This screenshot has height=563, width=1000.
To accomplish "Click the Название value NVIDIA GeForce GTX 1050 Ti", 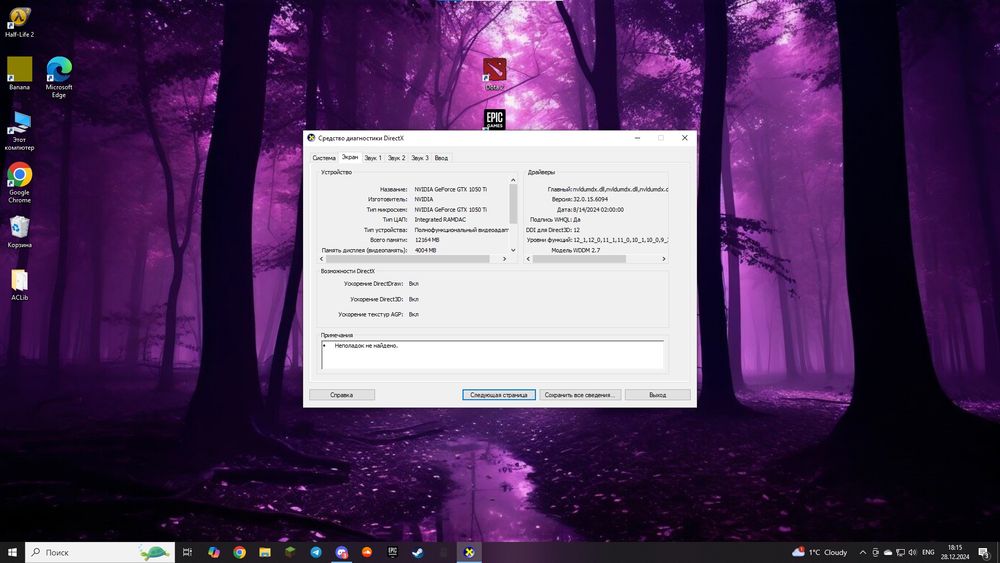I will point(450,189).
